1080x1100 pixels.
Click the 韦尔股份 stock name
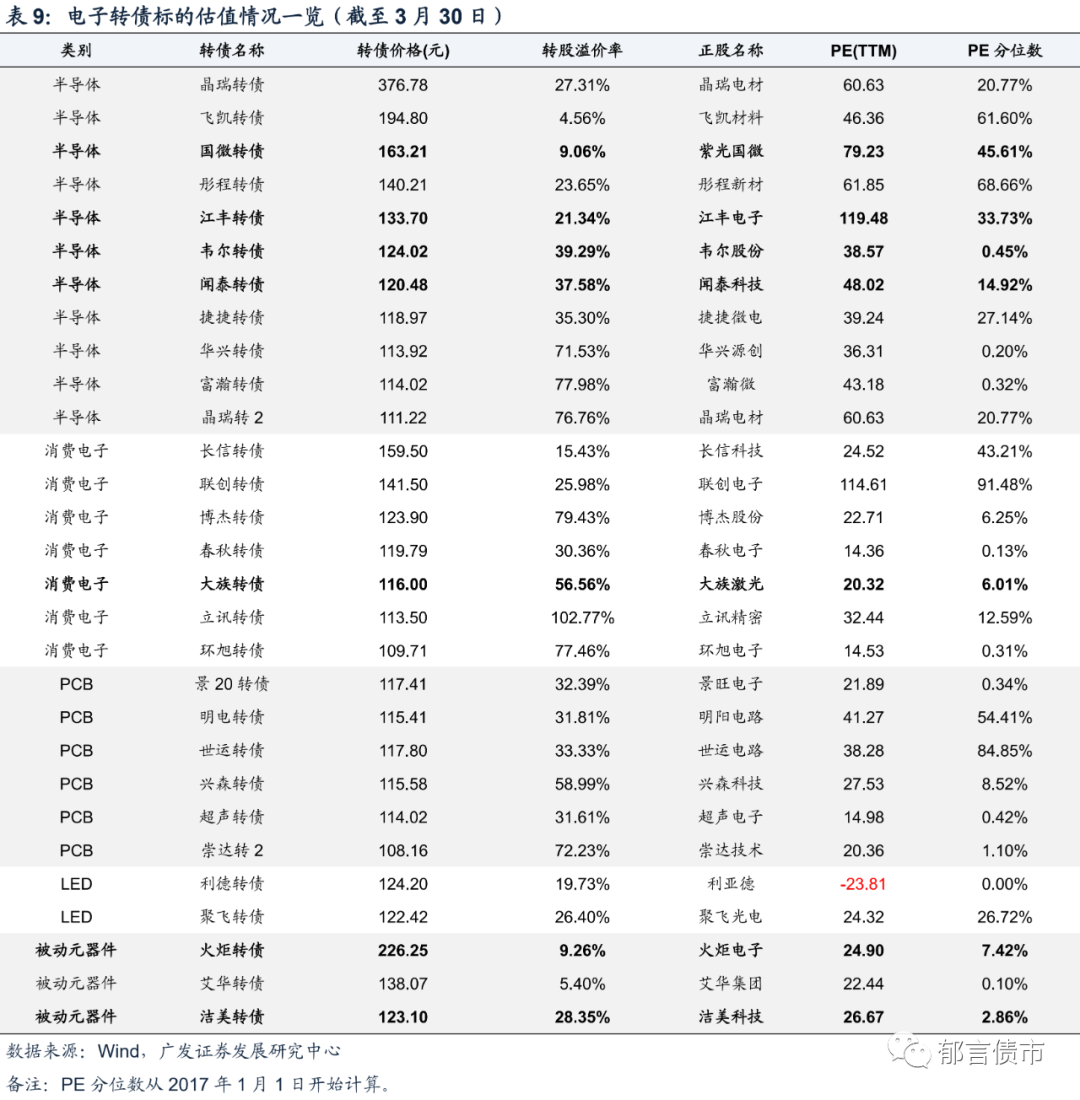pos(731,251)
